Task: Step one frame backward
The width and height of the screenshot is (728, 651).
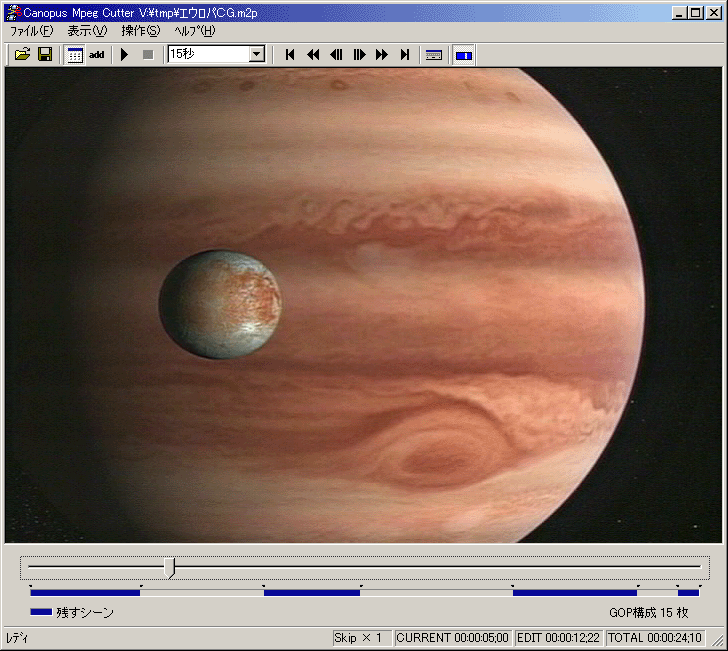Action: point(336,55)
